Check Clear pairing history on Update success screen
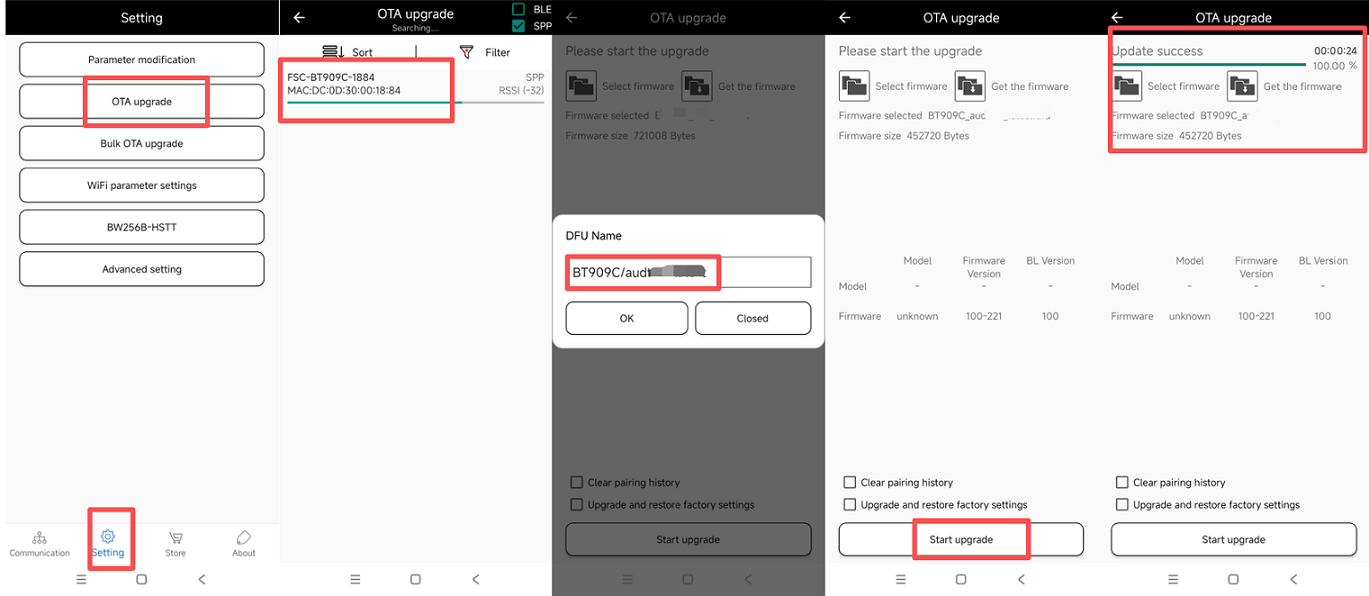 [x=1122, y=482]
